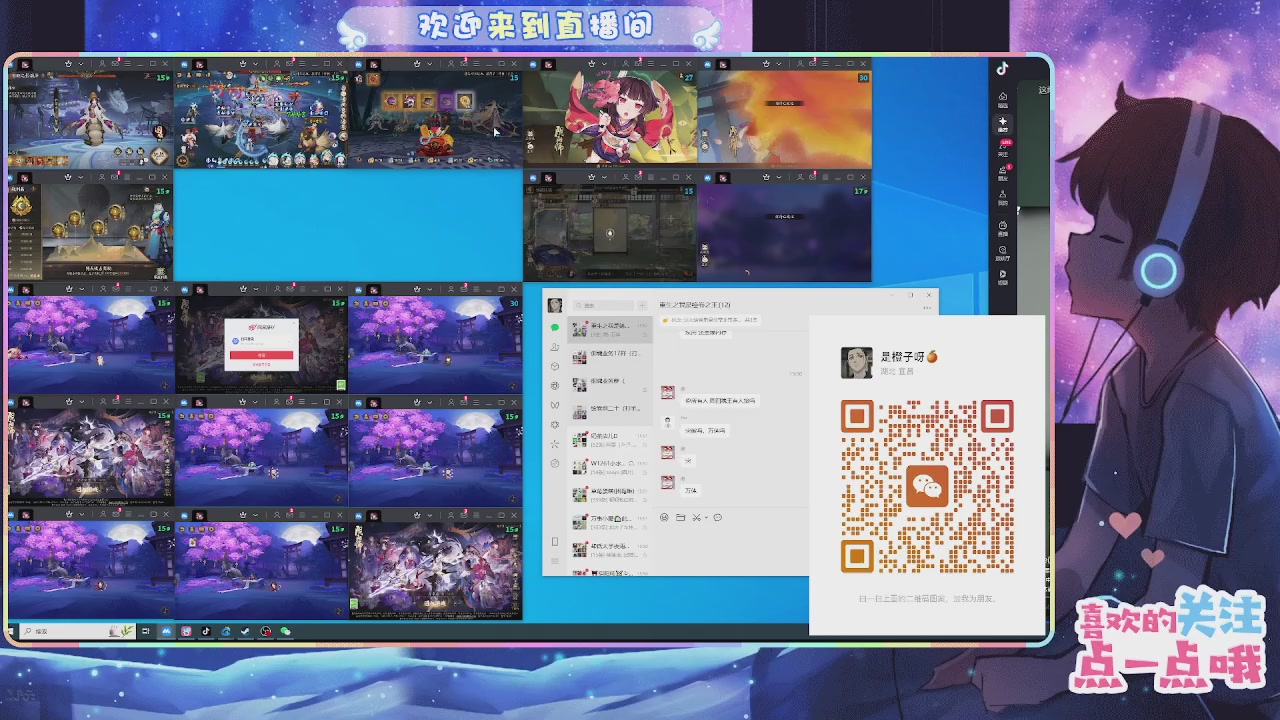Viewport: 1280px width, 720px height.
Task: Open chat history bubble icon
Action: click(x=717, y=517)
